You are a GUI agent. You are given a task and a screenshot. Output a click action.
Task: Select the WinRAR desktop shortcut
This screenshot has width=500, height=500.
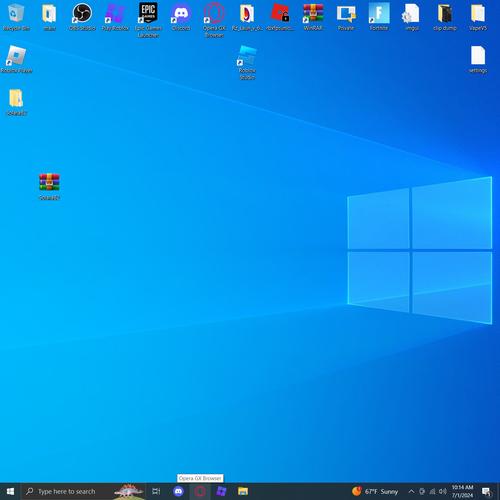313,17
